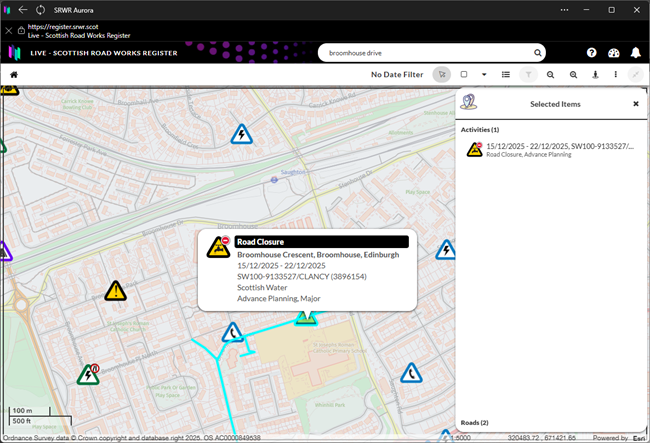Expand the Roads (2) section
The width and height of the screenshot is (650, 443).
(474, 423)
